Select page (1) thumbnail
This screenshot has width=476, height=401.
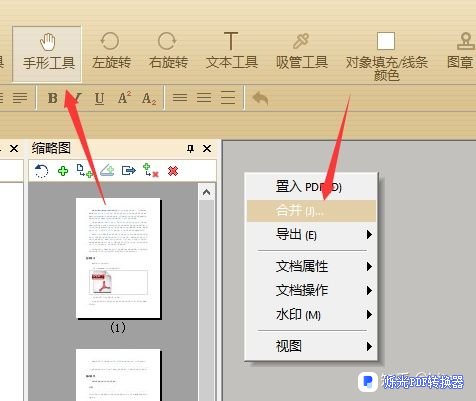click(x=118, y=258)
